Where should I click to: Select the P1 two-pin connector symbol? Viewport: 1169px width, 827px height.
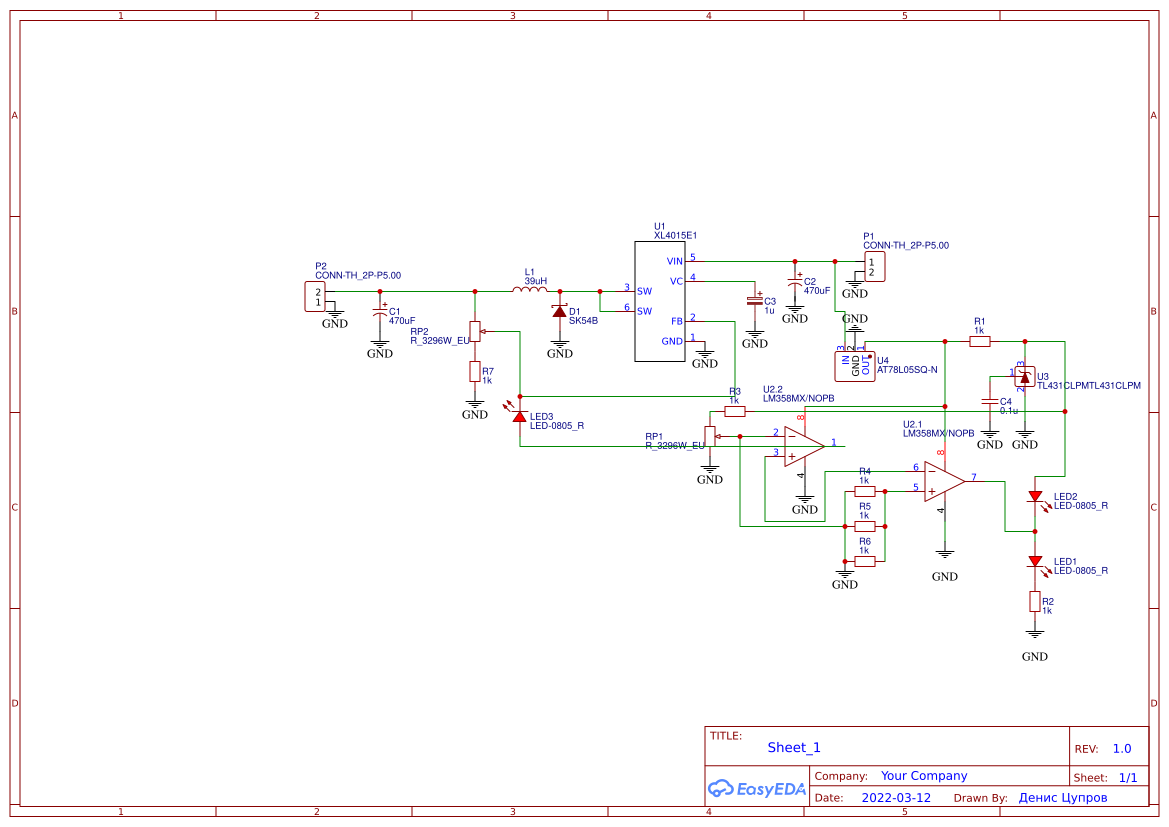(875, 267)
